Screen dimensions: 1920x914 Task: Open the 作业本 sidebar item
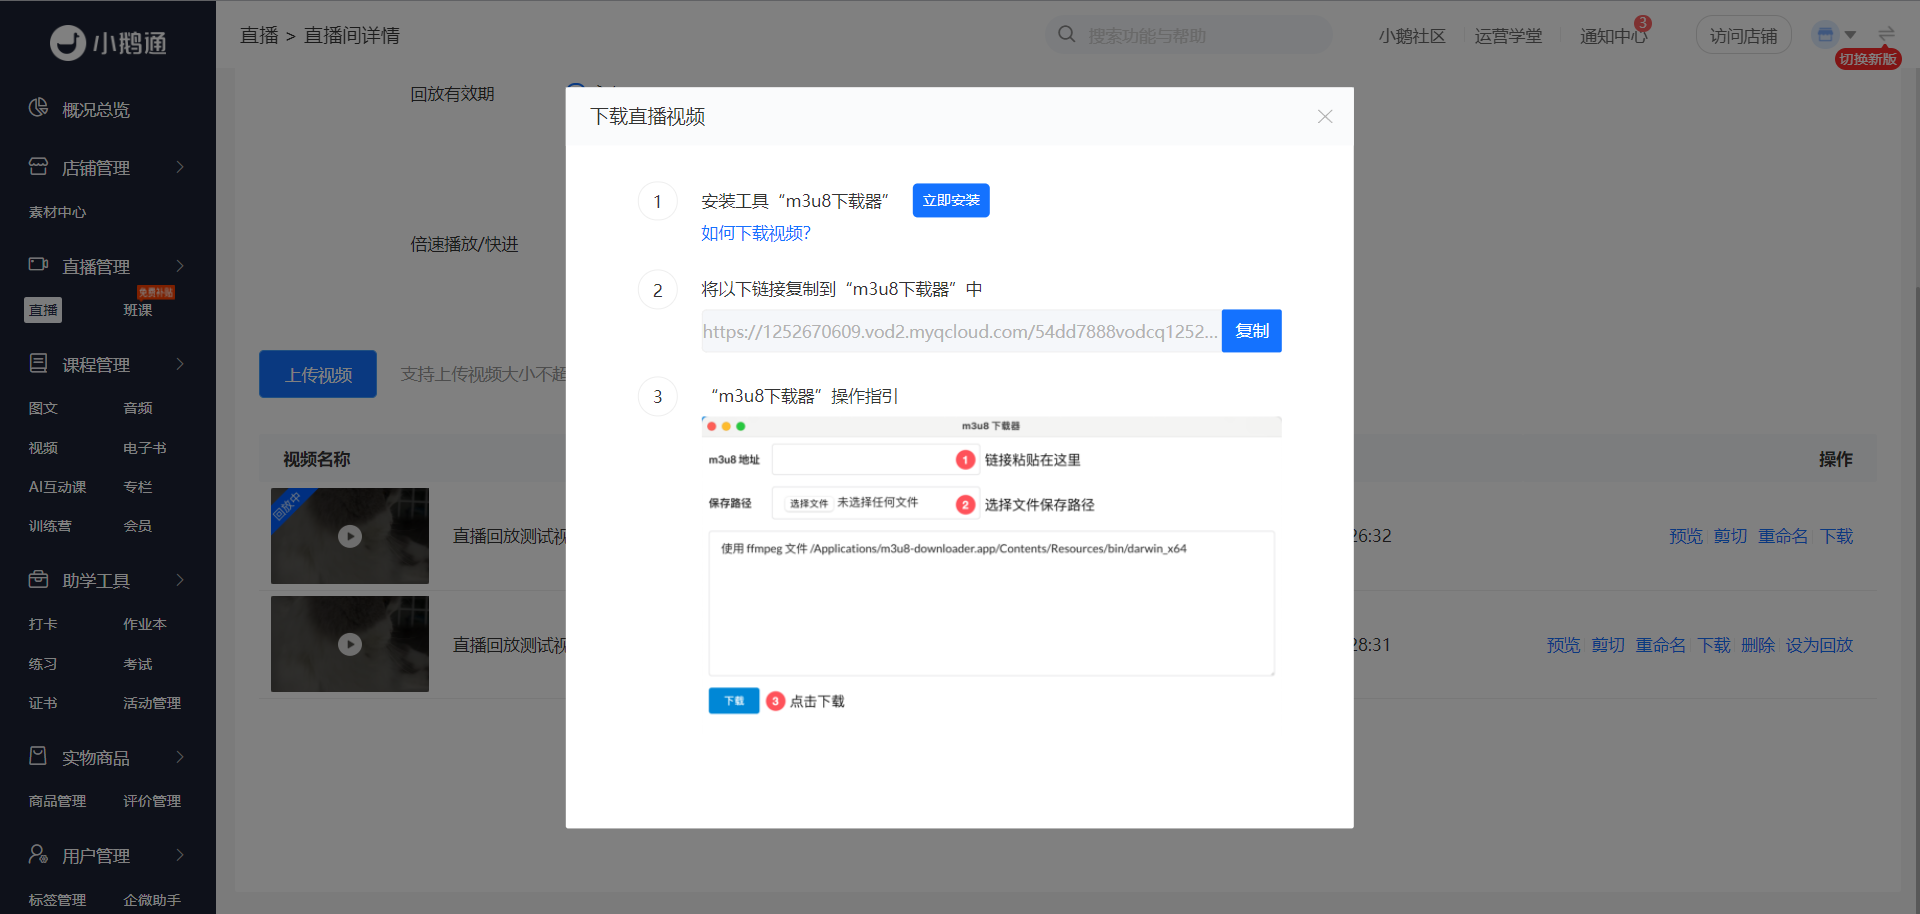145,624
